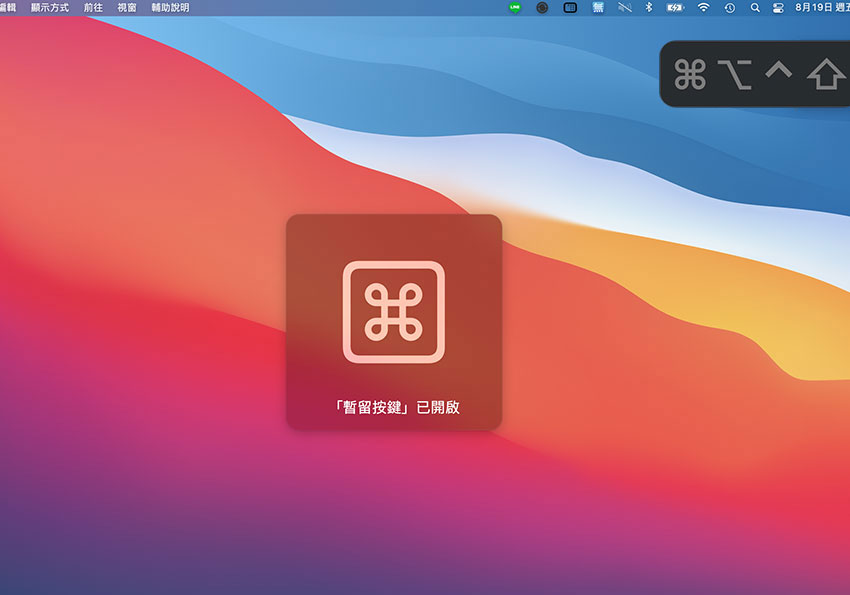850x595 pixels.
Task: Click the「暫留按鍵」已開啟 notification text
Action: pyautogui.click(x=396, y=407)
